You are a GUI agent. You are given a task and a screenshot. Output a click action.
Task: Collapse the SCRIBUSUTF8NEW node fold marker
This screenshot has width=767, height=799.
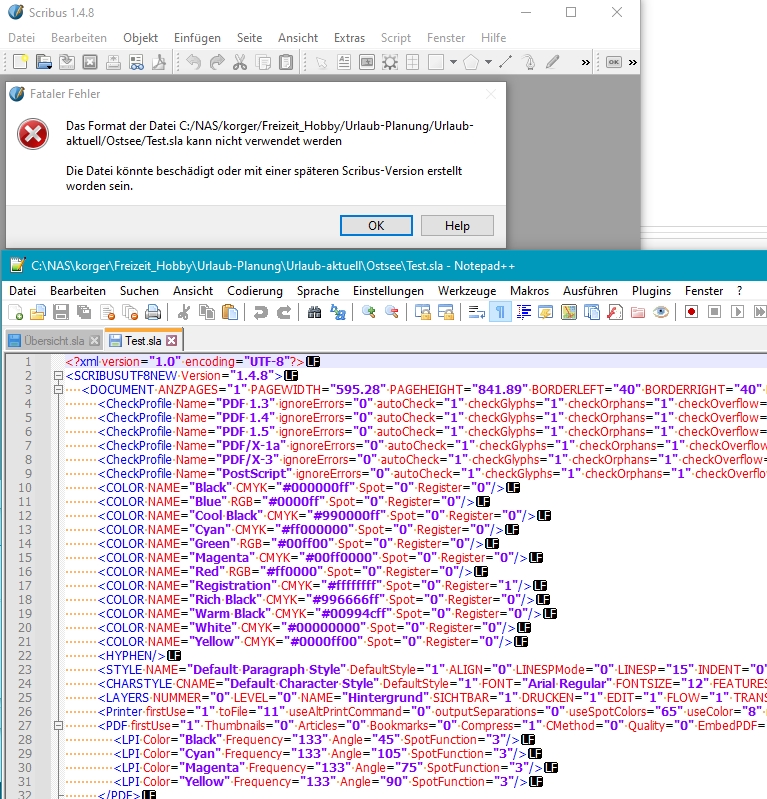click(57, 375)
